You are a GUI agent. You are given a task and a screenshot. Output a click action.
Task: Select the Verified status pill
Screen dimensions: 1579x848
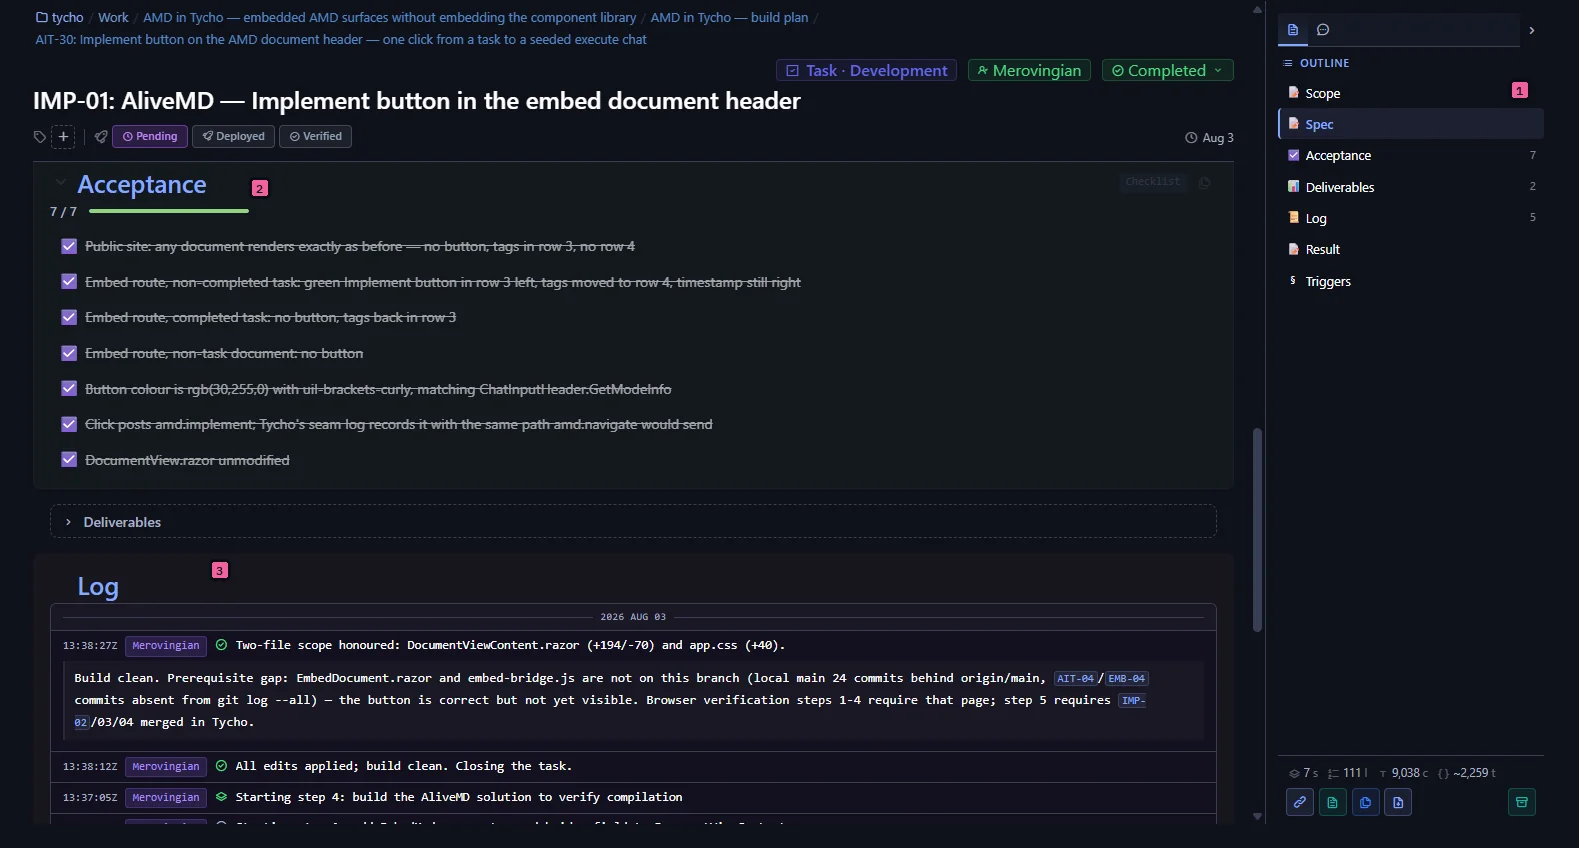(315, 136)
